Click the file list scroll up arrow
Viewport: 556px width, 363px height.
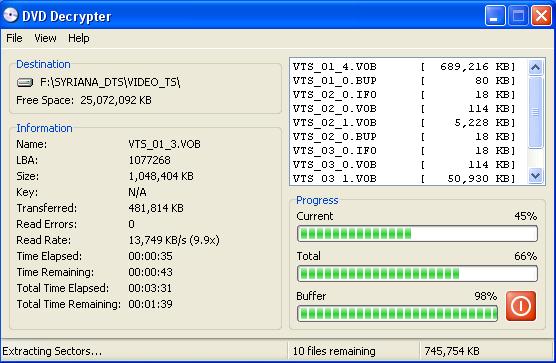[535, 67]
